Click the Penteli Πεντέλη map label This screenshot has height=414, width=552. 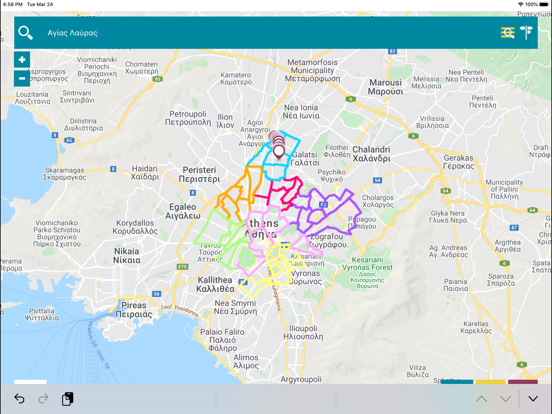click(x=482, y=101)
